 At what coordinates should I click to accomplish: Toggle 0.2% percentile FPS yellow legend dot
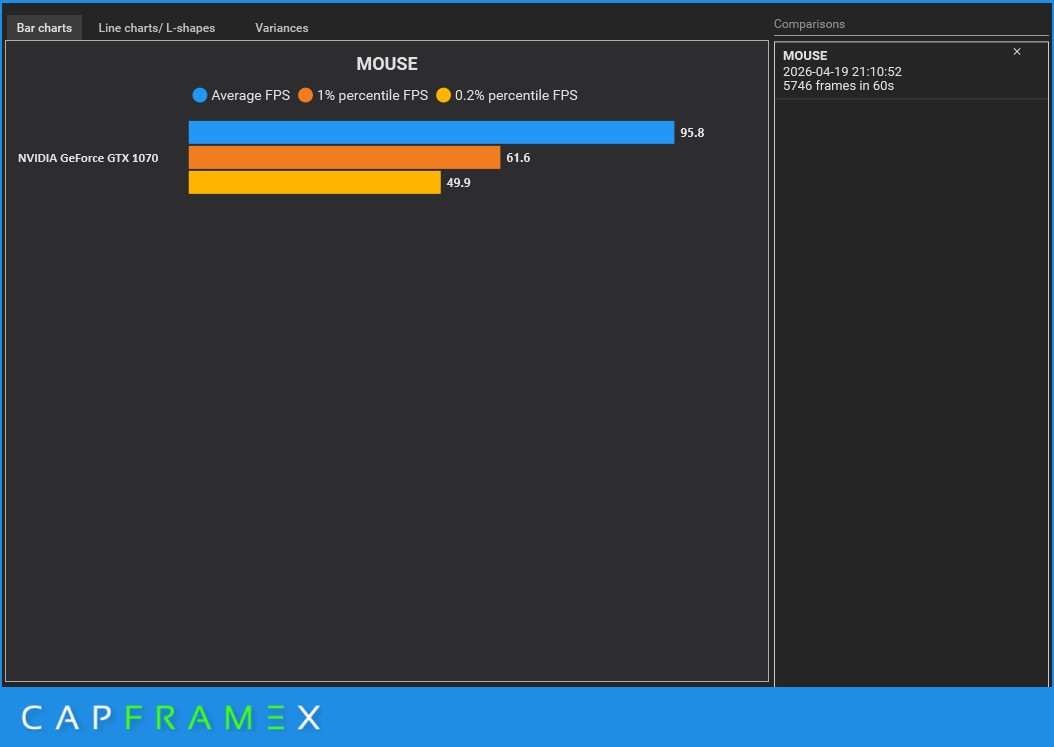pyautogui.click(x=444, y=95)
